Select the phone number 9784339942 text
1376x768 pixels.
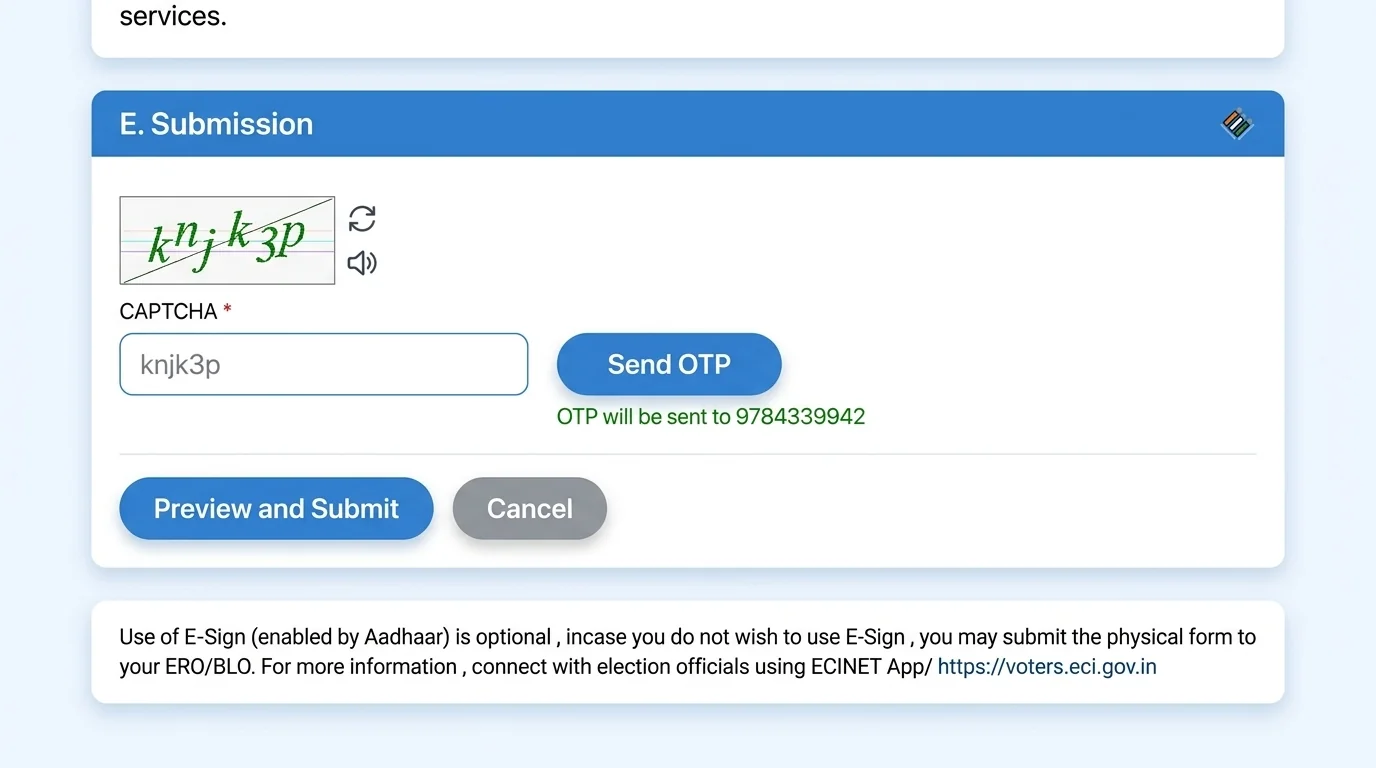801,416
